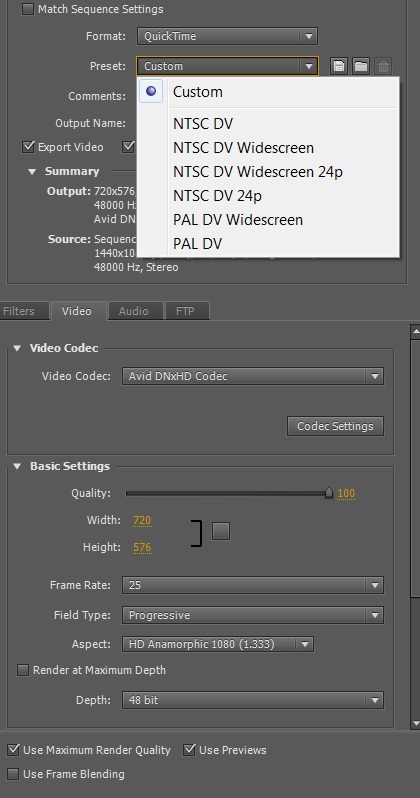Viewport: 420px width, 798px height.
Task: Collapse the Summary section triangle
Action: coord(32,172)
